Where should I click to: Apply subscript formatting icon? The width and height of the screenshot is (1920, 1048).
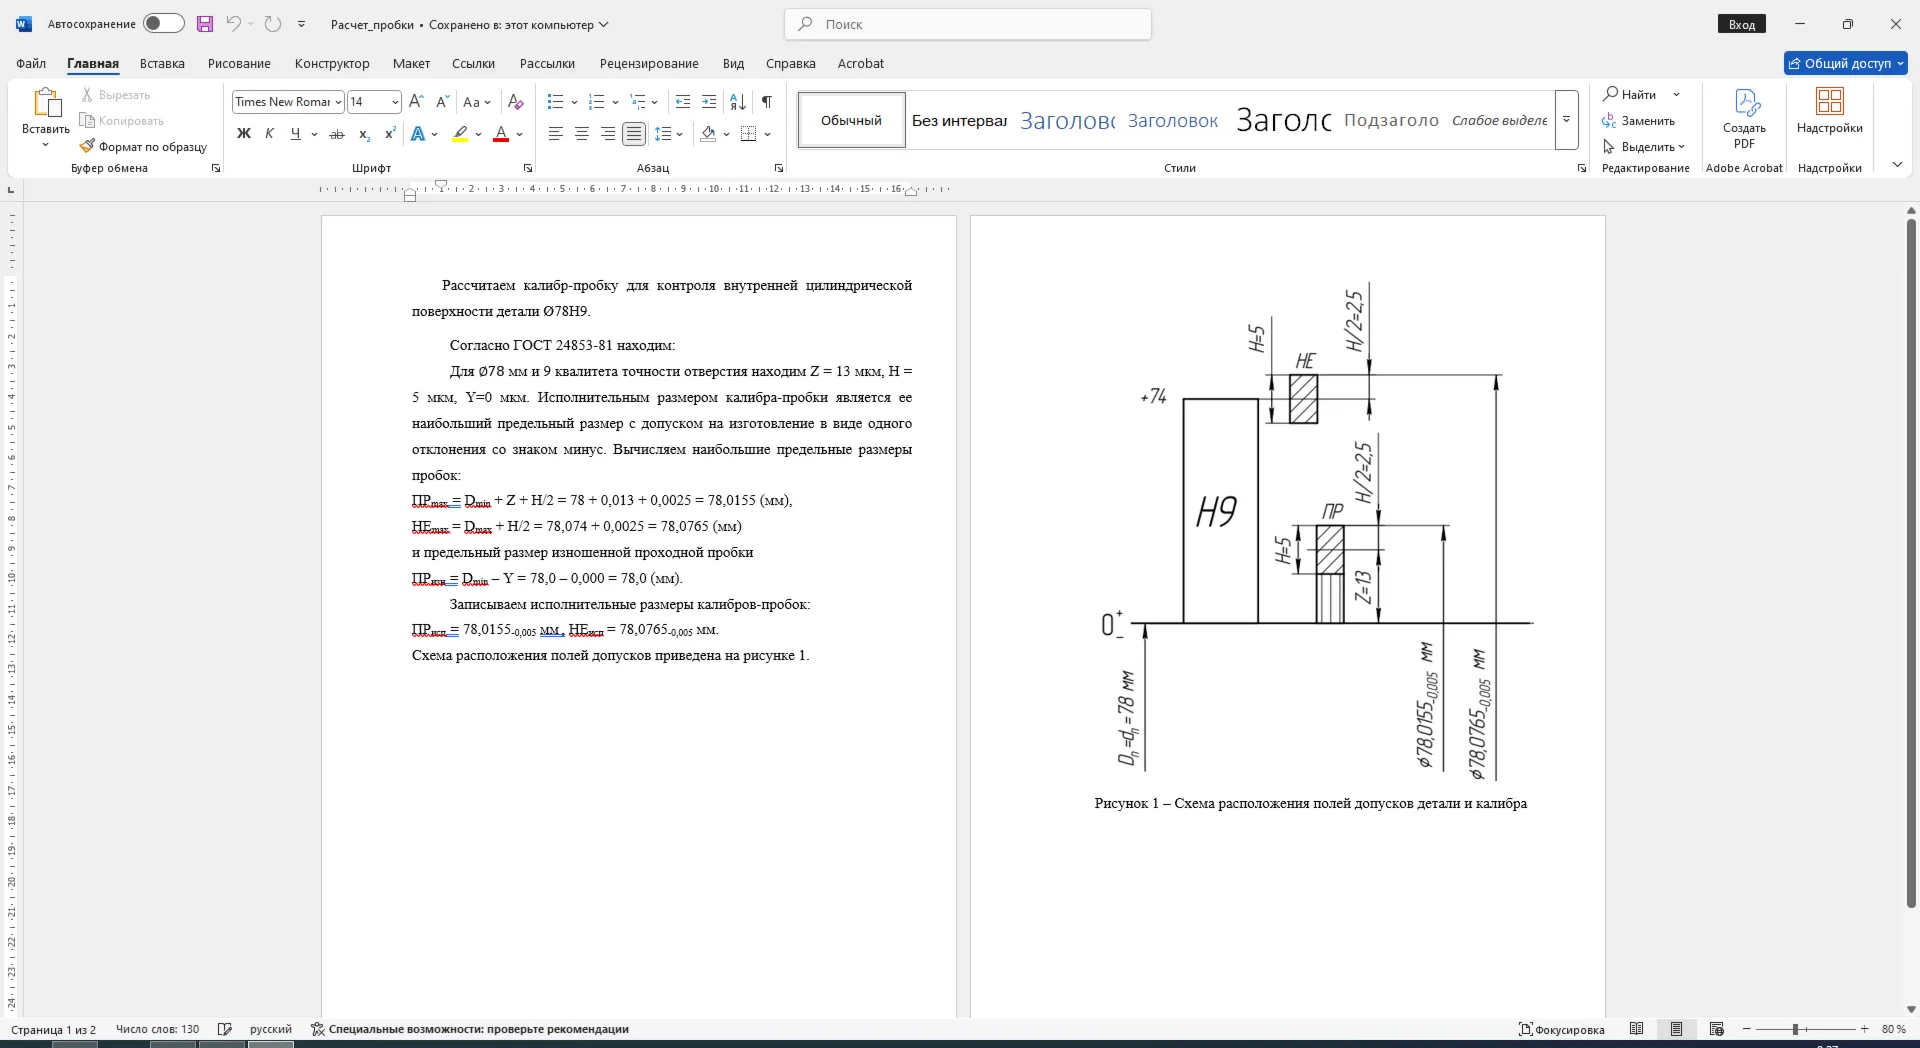364,134
